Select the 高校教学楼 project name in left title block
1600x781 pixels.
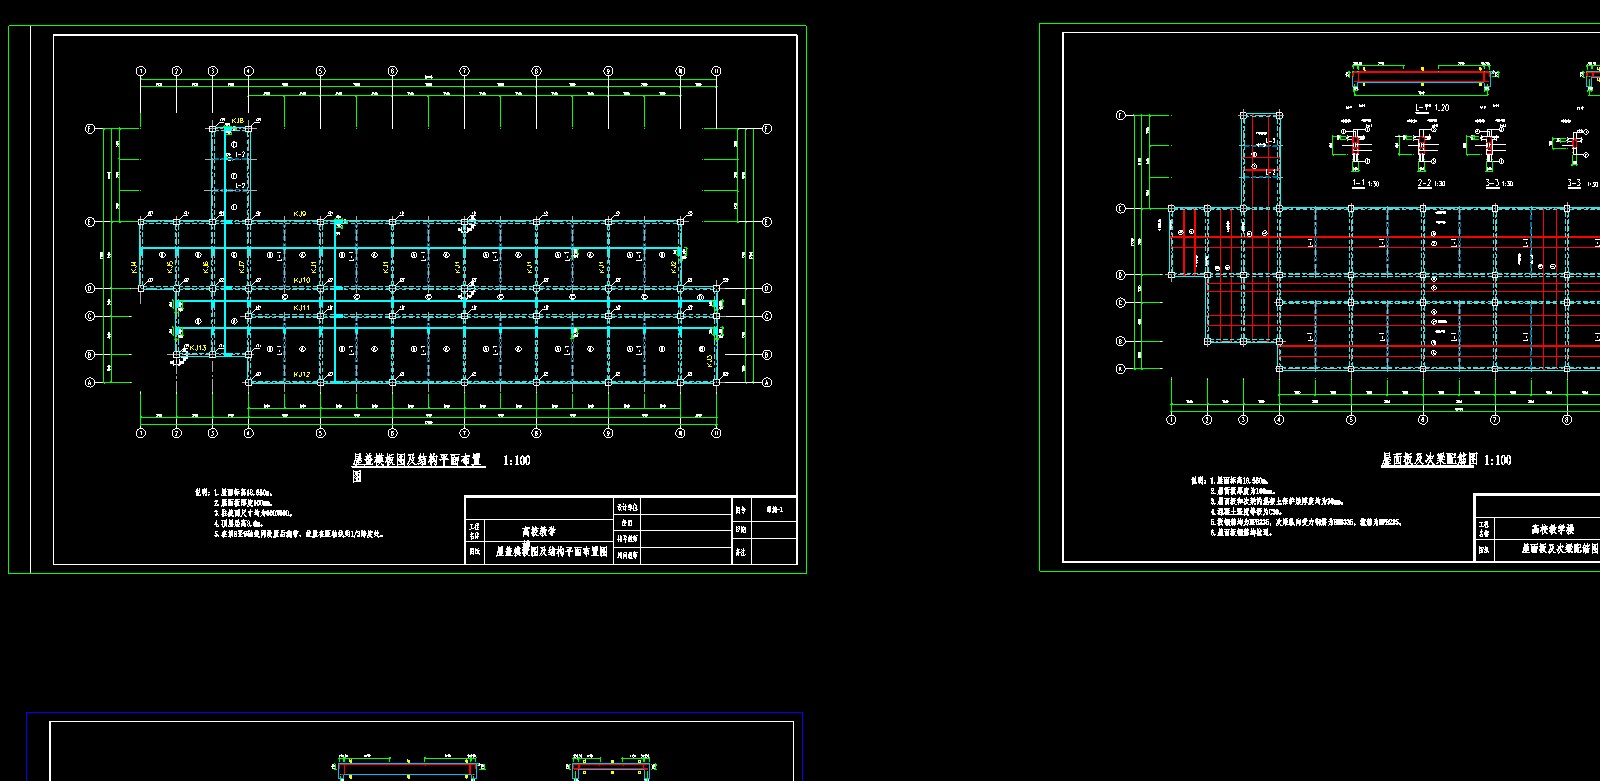point(540,532)
